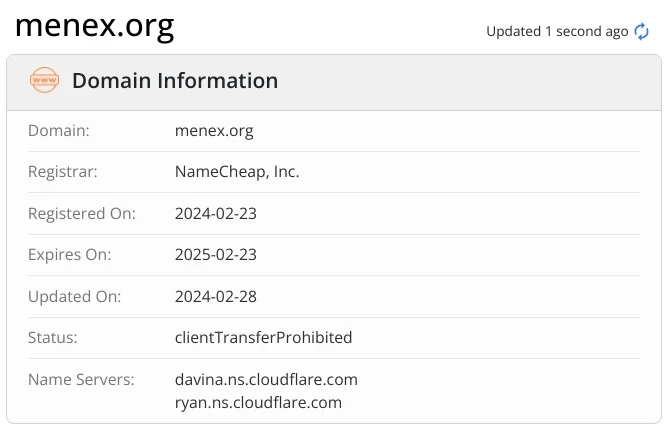Viewport: 671px width, 428px height.
Task: Select the menex.org domain value
Action: pyautogui.click(x=214, y=131)
